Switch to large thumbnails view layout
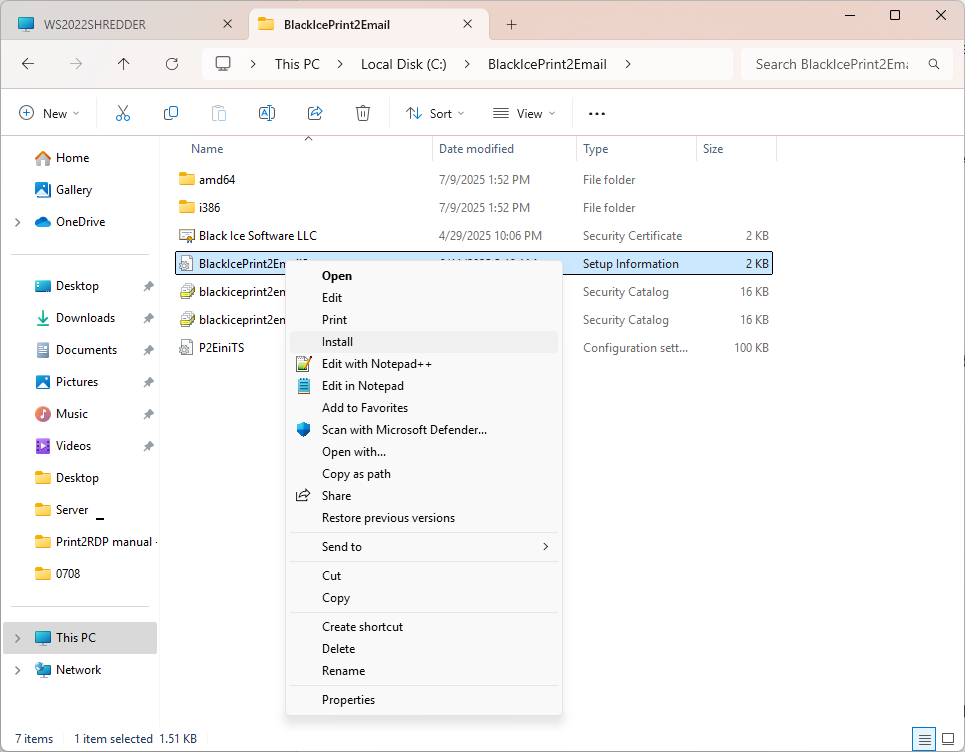The image size is (965, 752). pos(947,739)
